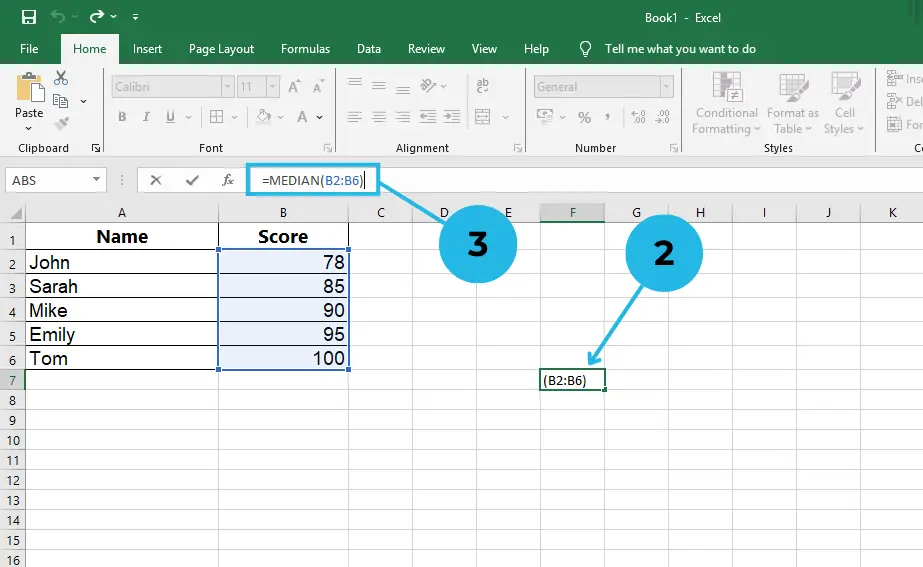Image resolution: width=923 pixels, height=567 pixels.
Task: Open the font size 11 dropdown
Action: 272,87
